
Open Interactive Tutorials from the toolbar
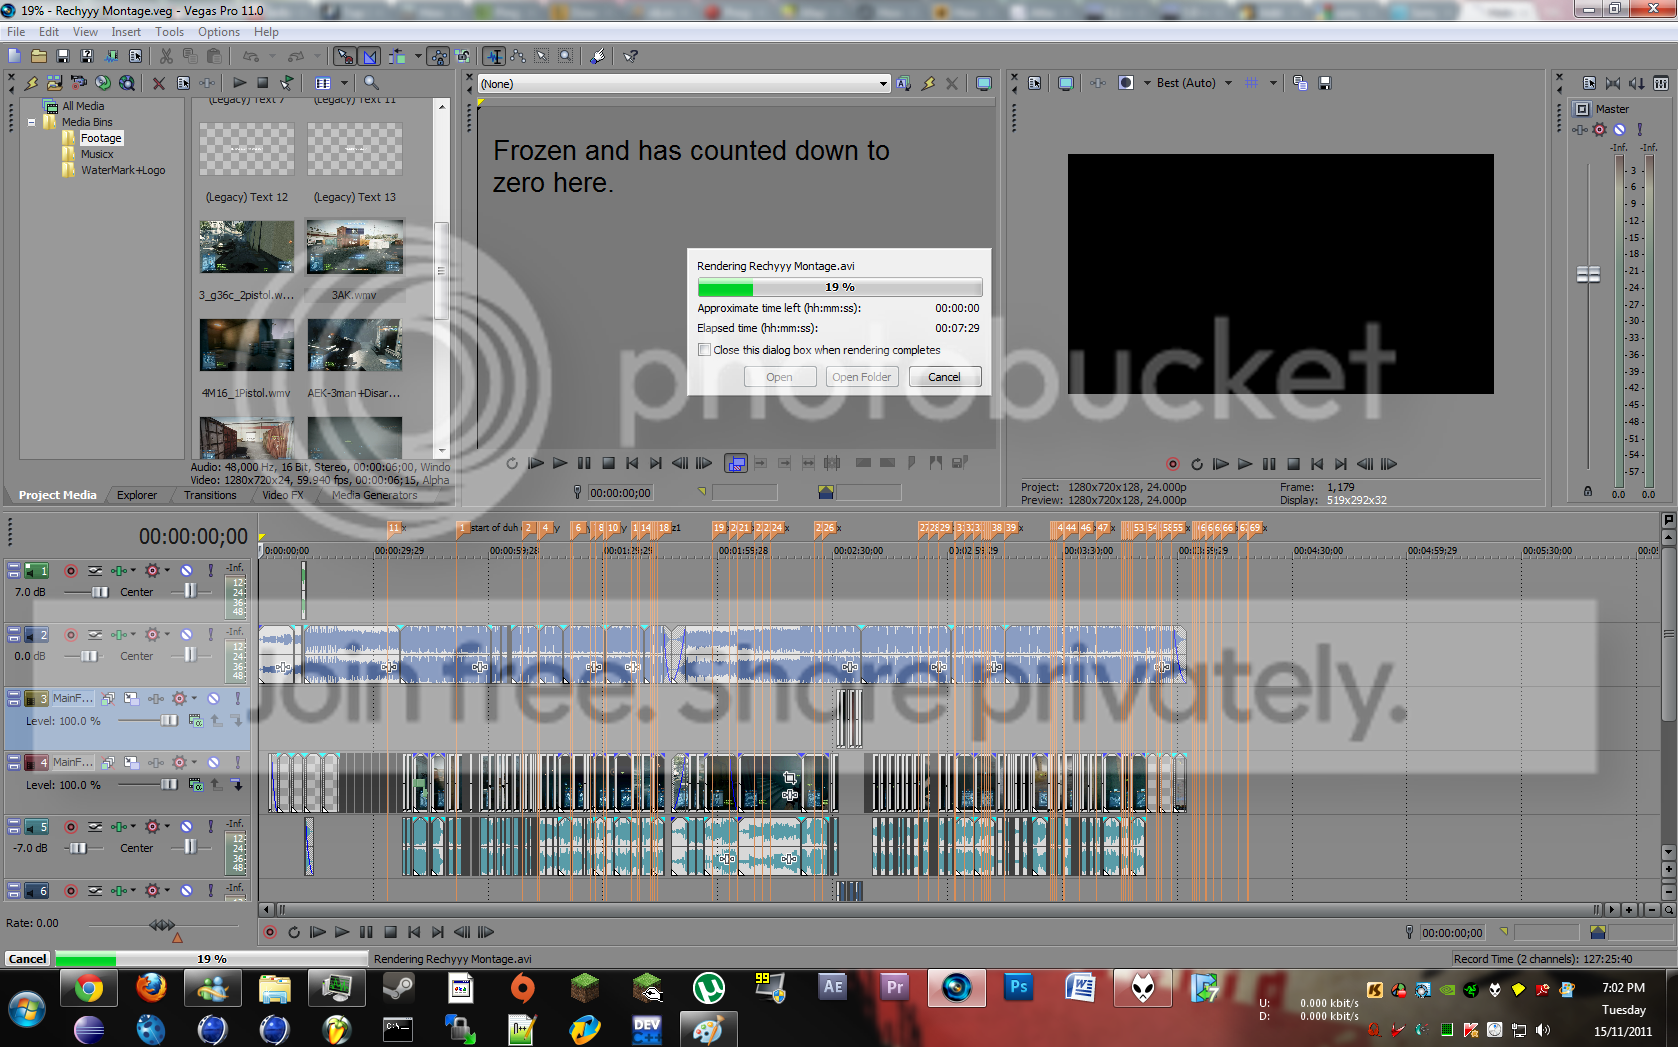[x=598, y=56]
